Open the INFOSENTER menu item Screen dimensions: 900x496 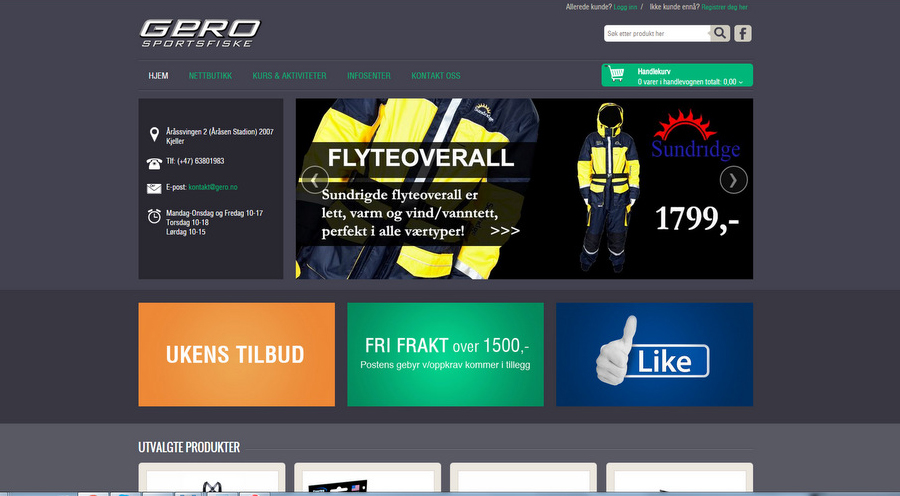pos(368,76)
